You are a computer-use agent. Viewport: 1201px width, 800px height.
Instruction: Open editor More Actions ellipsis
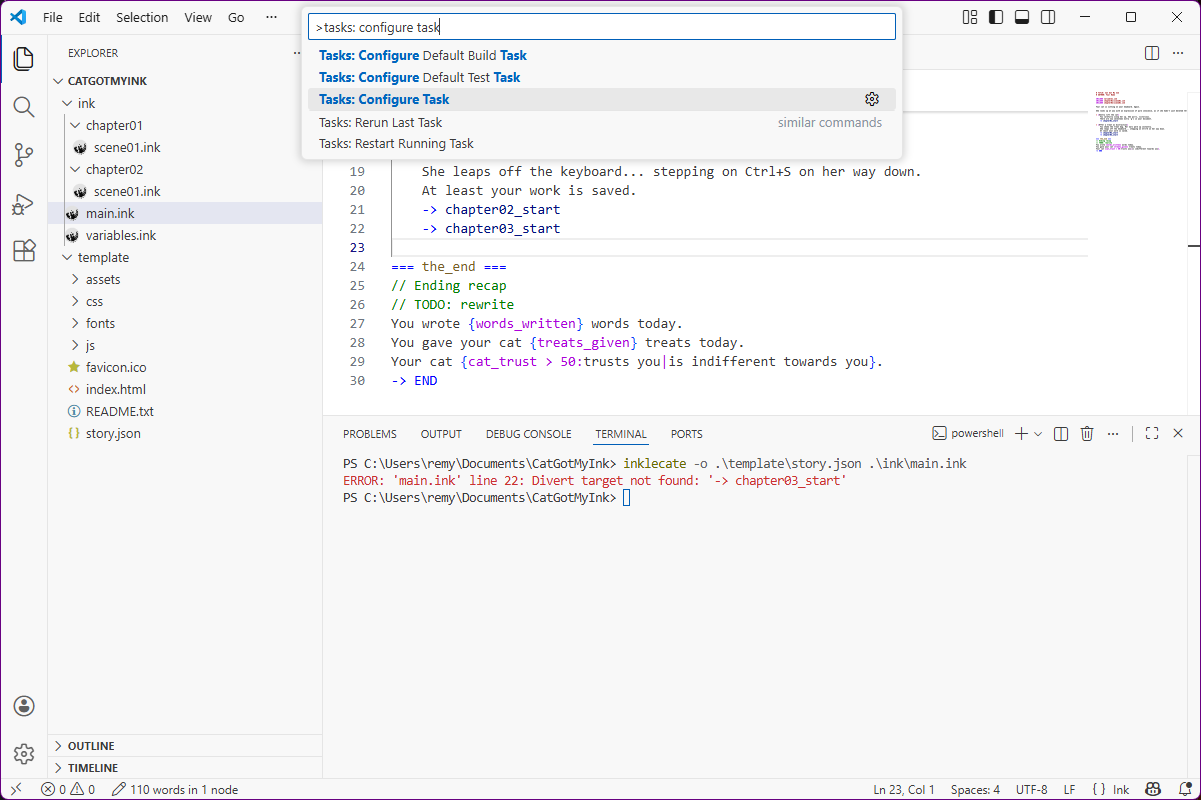(x=1178, y=53)
